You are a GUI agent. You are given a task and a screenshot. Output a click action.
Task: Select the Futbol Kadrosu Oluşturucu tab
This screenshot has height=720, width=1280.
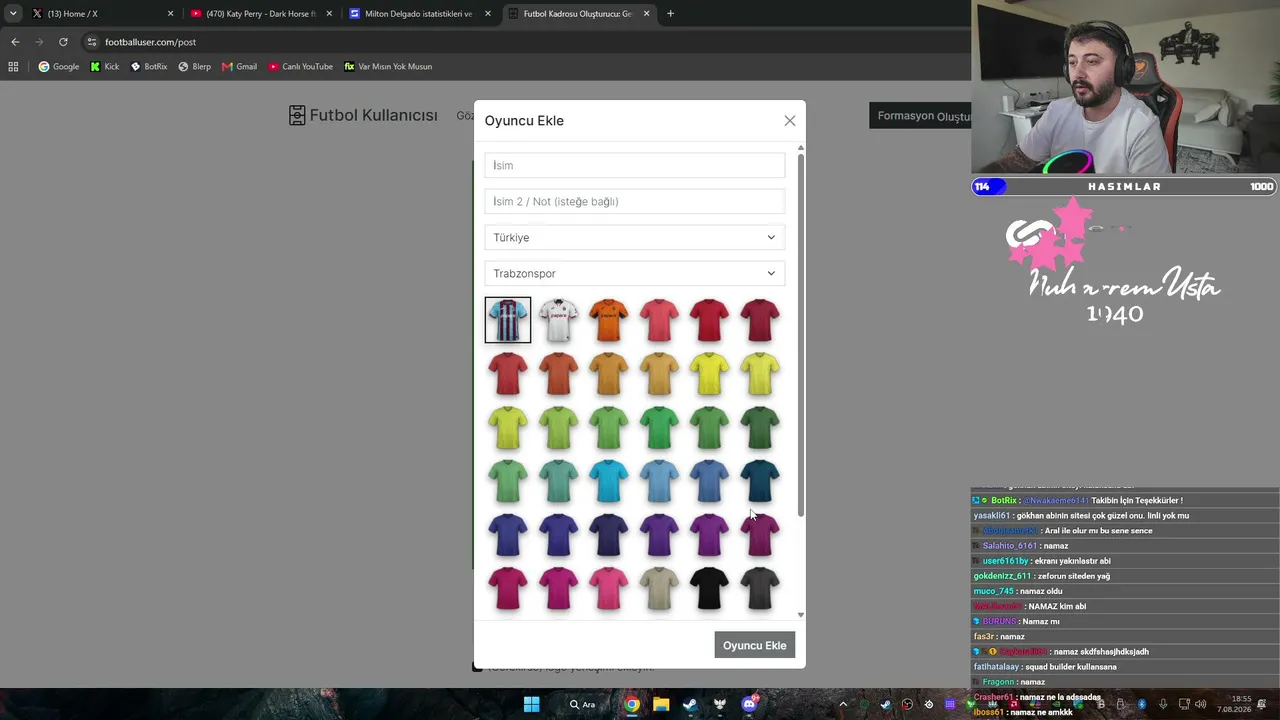point(578,14)
